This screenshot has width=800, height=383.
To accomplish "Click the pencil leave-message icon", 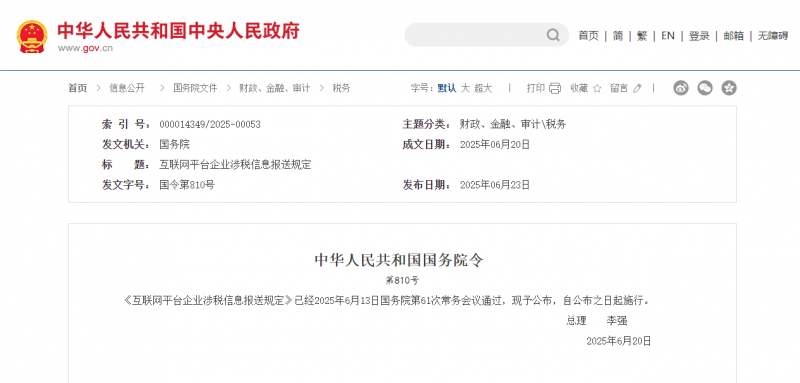I will point(637,88).
